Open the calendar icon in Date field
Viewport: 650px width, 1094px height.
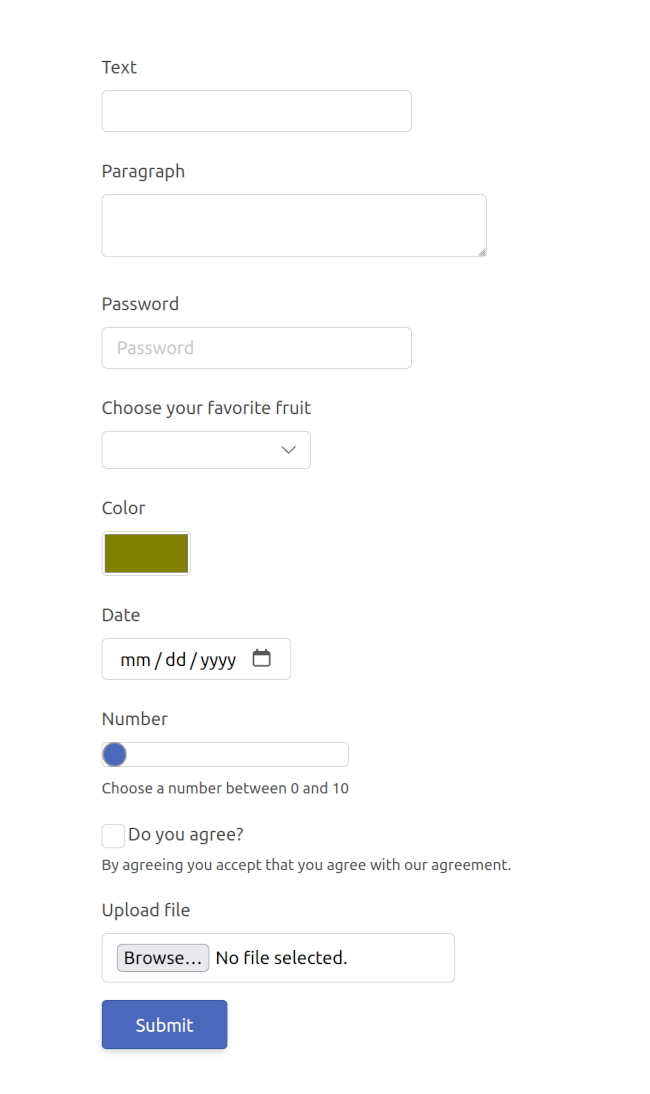(262, 658)
